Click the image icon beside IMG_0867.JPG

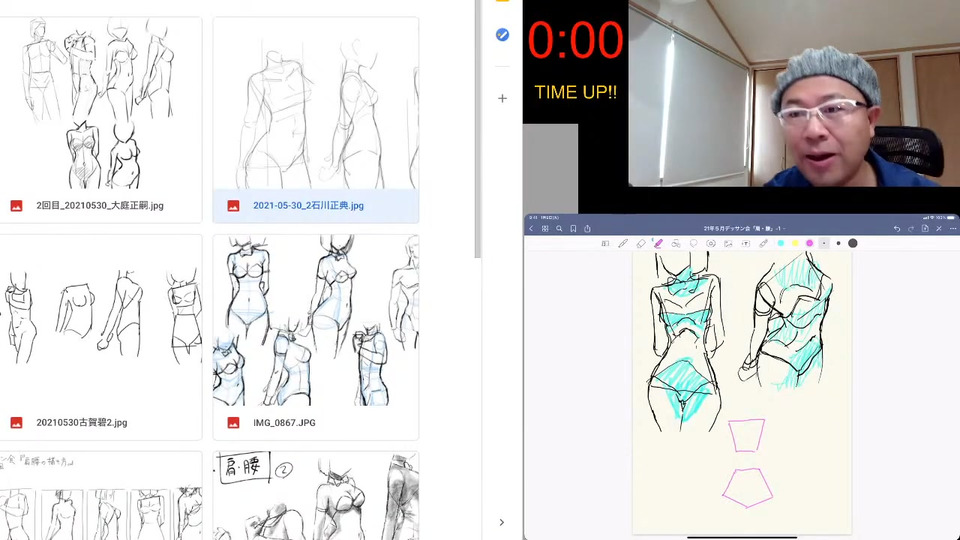(233, 422)
